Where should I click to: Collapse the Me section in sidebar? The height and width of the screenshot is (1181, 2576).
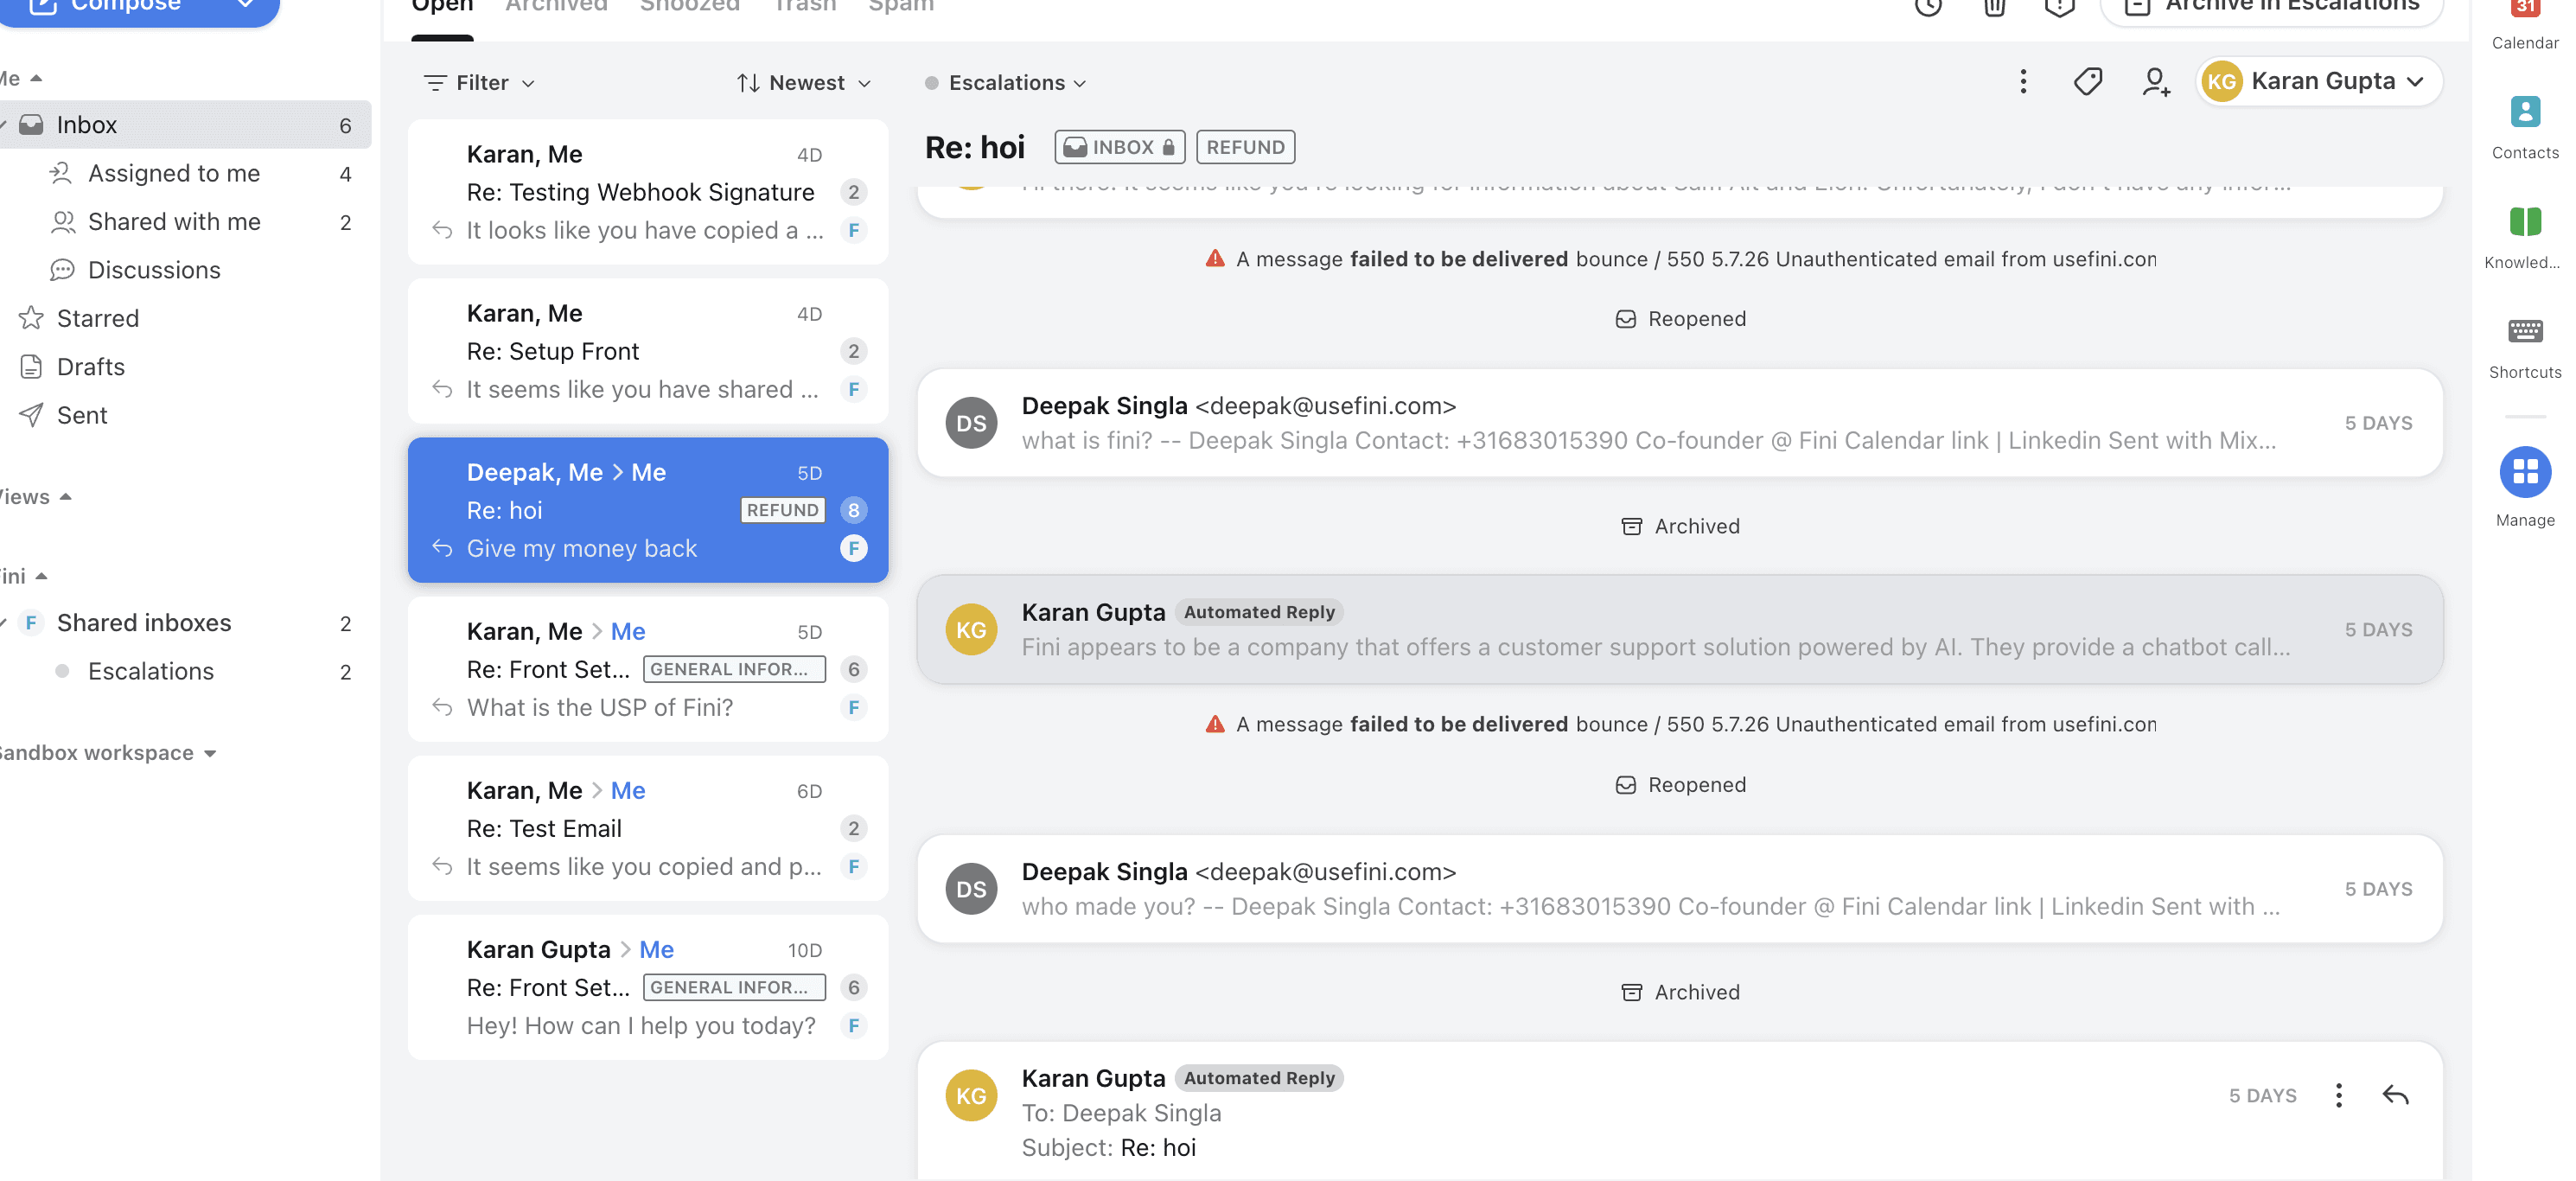coord(21,78)
